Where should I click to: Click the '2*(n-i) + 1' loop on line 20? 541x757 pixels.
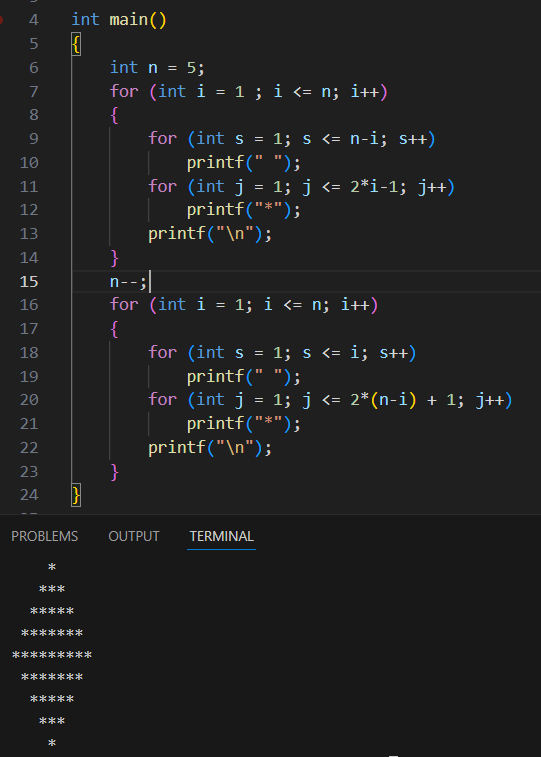330,400
